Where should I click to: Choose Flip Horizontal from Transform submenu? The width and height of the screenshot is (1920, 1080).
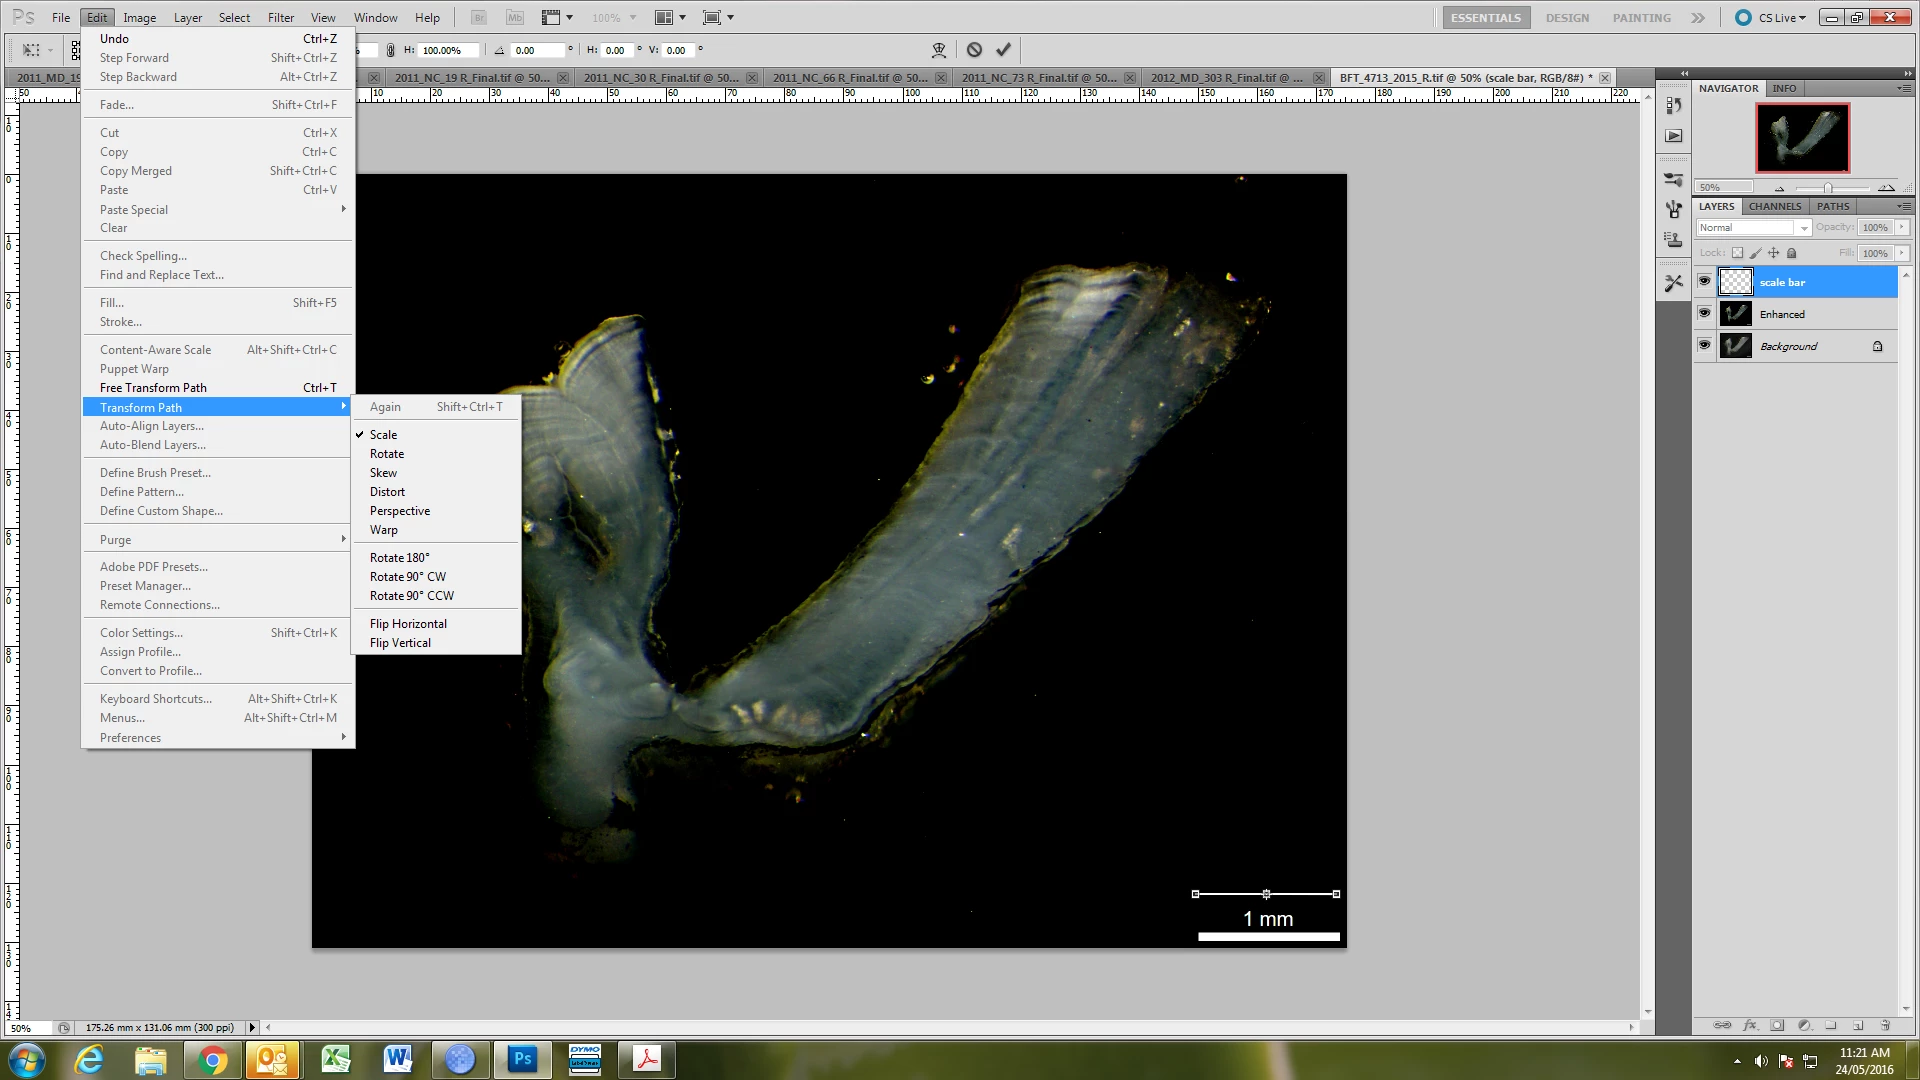pyautogui.click(x=408, y=624)
